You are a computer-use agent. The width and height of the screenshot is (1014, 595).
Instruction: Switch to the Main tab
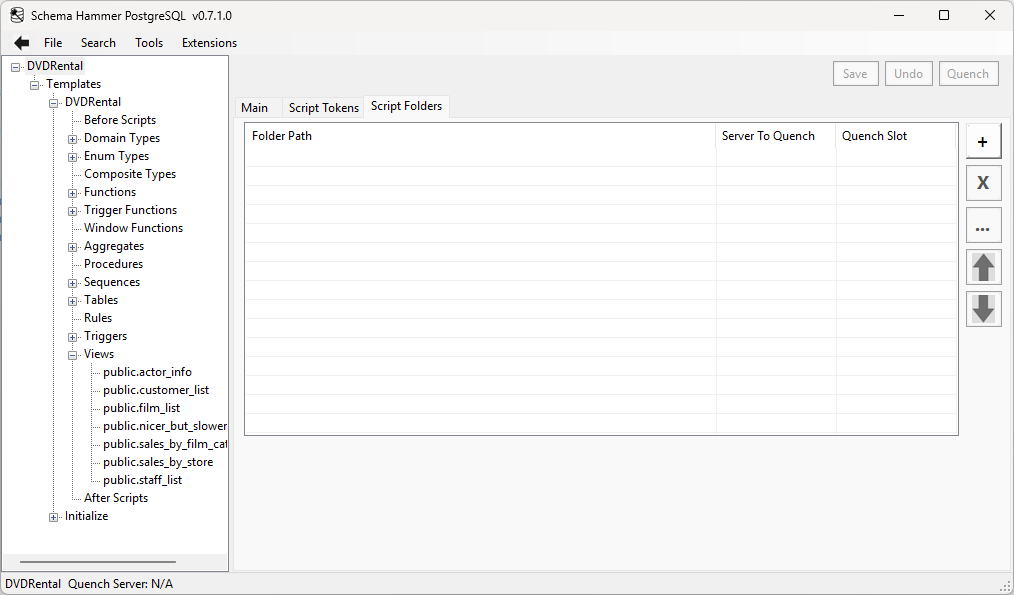click(x=256, y=106)
